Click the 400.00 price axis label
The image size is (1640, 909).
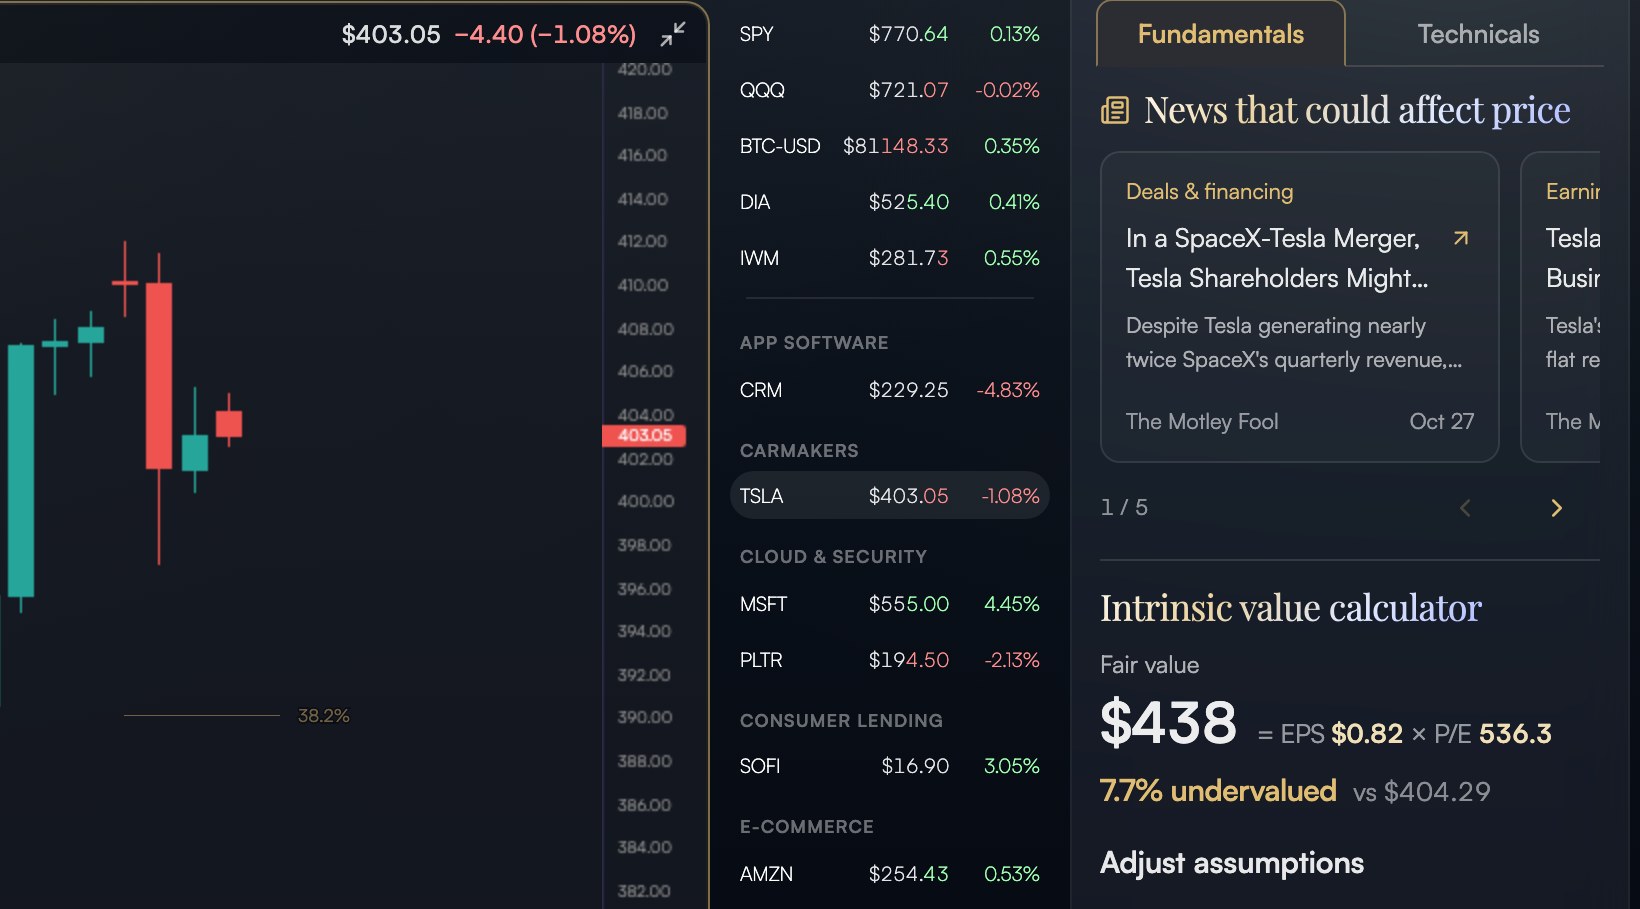646,501
